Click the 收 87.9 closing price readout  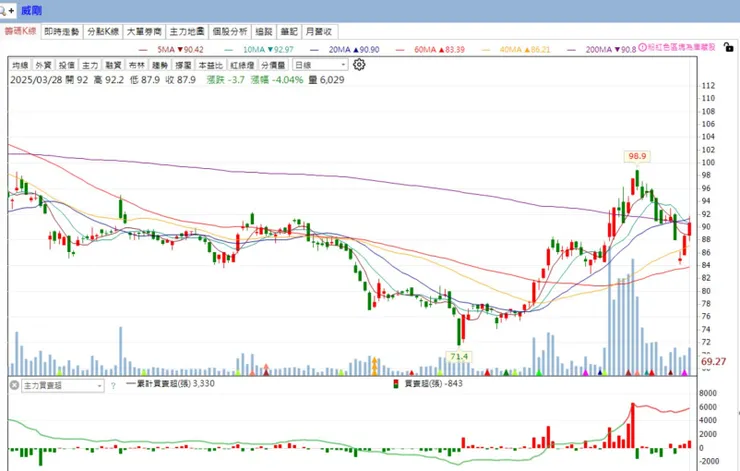[181, 80]
